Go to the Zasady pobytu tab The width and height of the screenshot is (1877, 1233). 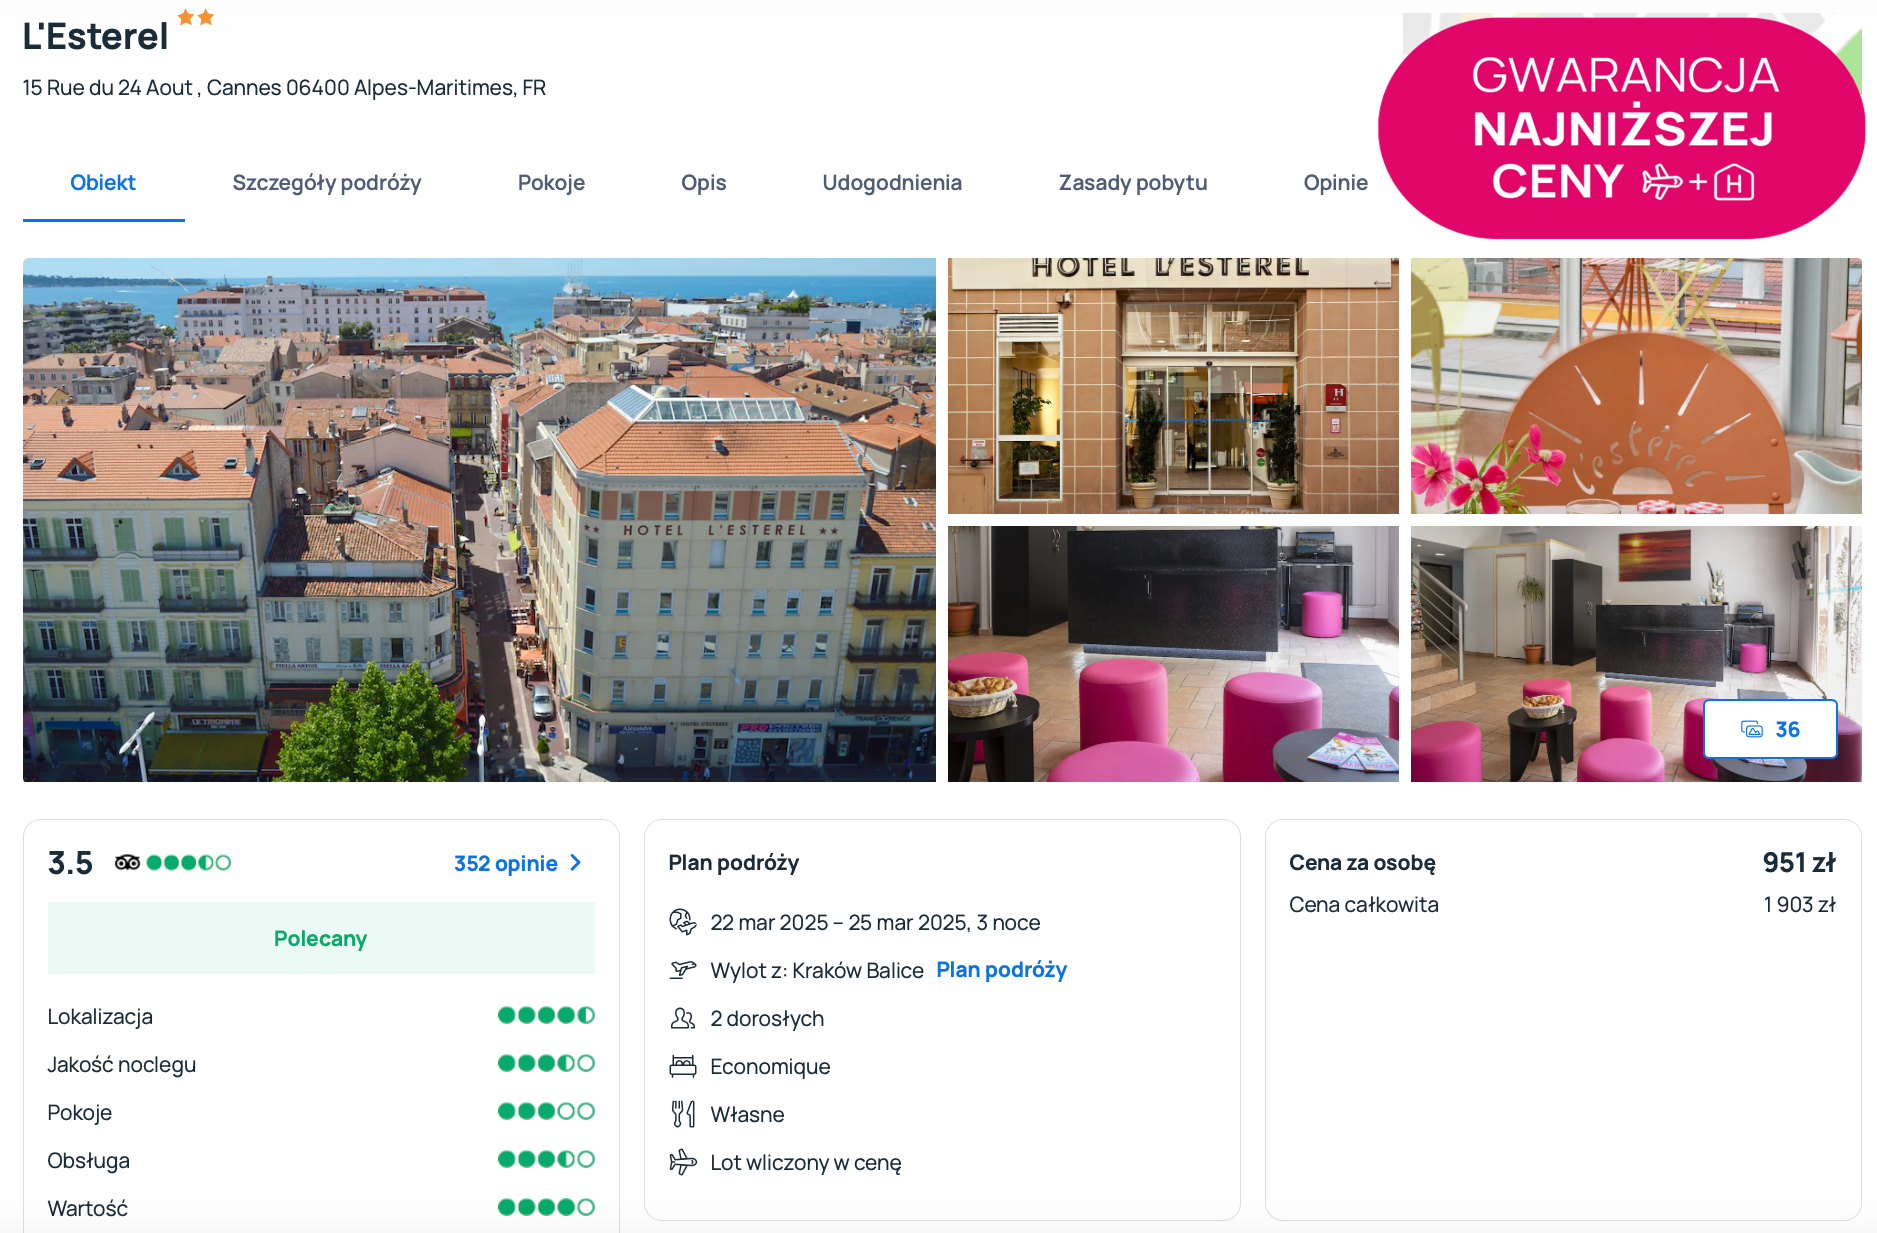point(1132,183)
